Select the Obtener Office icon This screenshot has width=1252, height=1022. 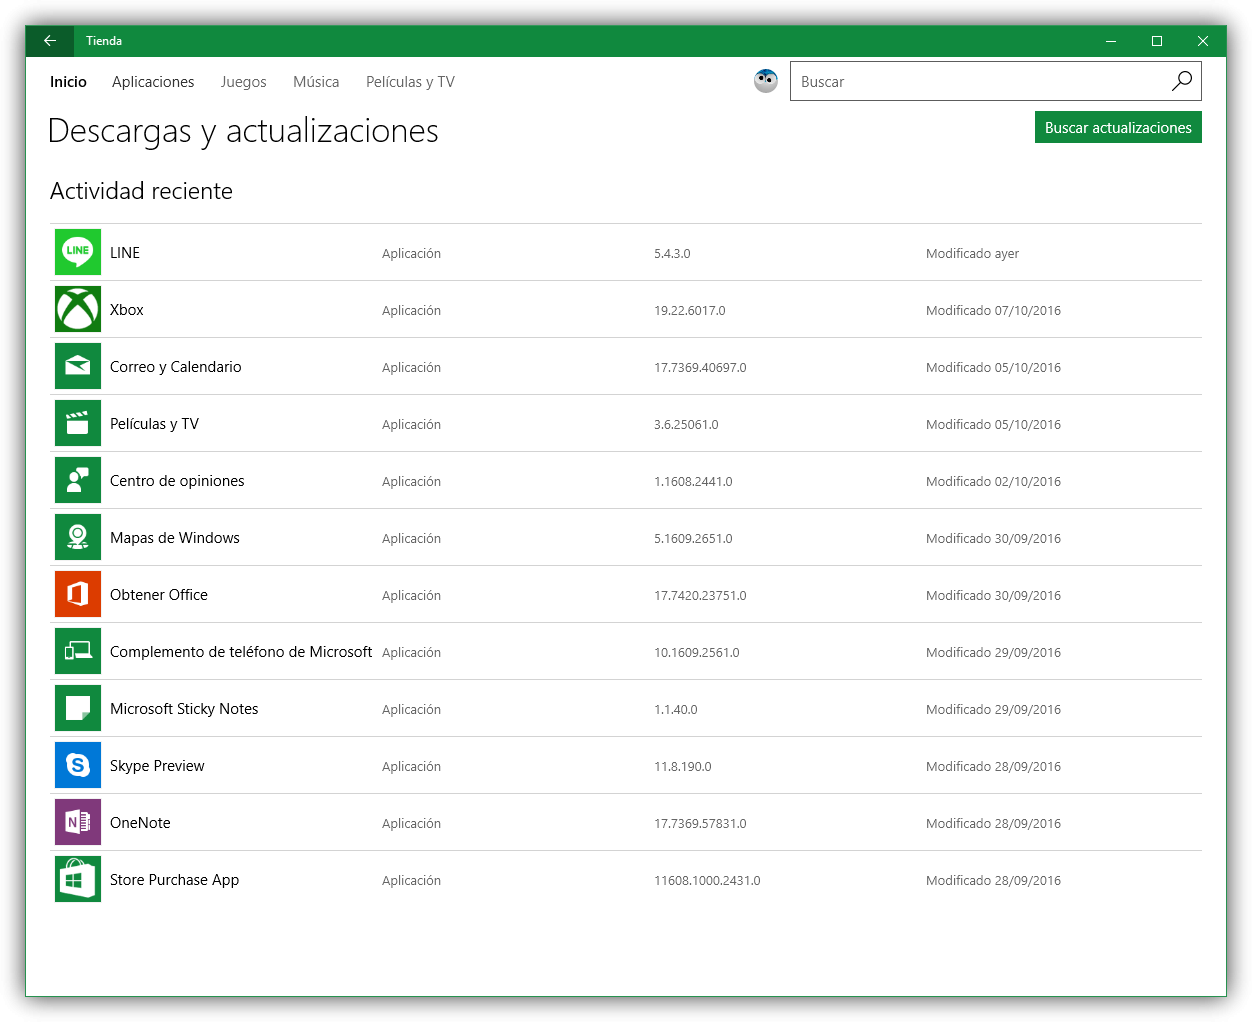pos(78,594)
